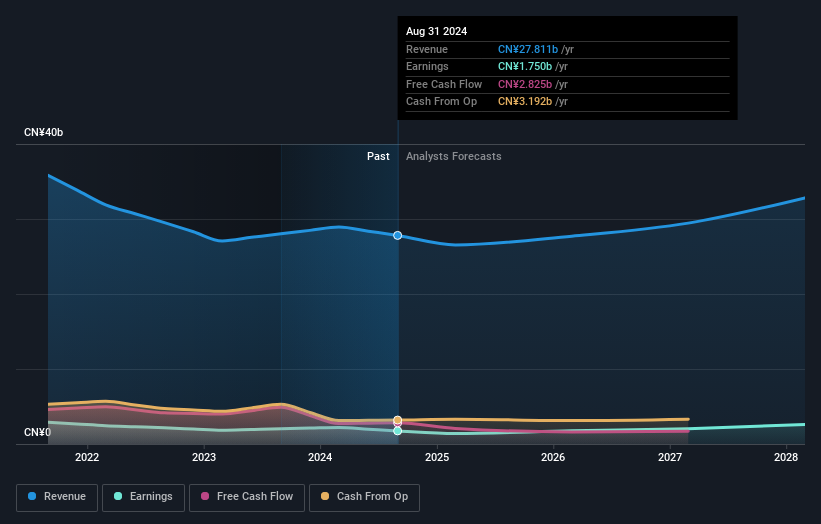Viewport: 821px width, 524px height.
Task: Click the Revenue row label in tooltip
Action: point(427,49)
